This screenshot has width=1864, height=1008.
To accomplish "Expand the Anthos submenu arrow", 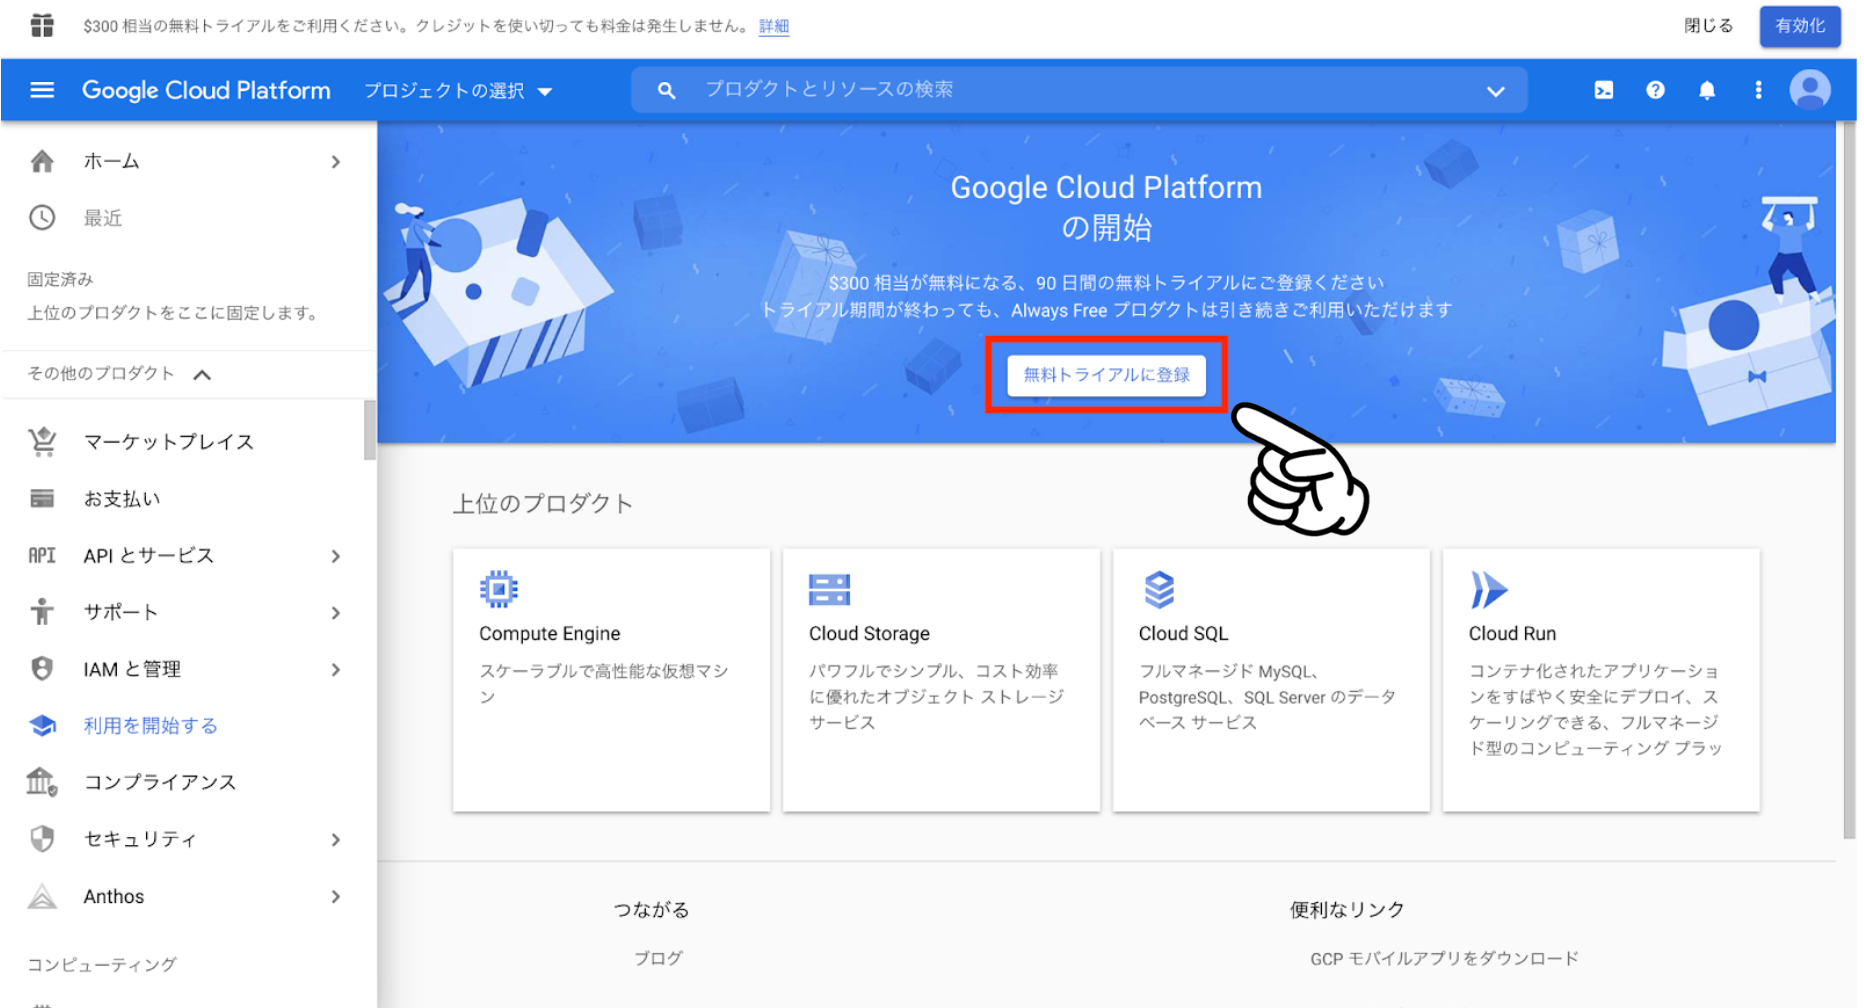I will pos(336,897).
